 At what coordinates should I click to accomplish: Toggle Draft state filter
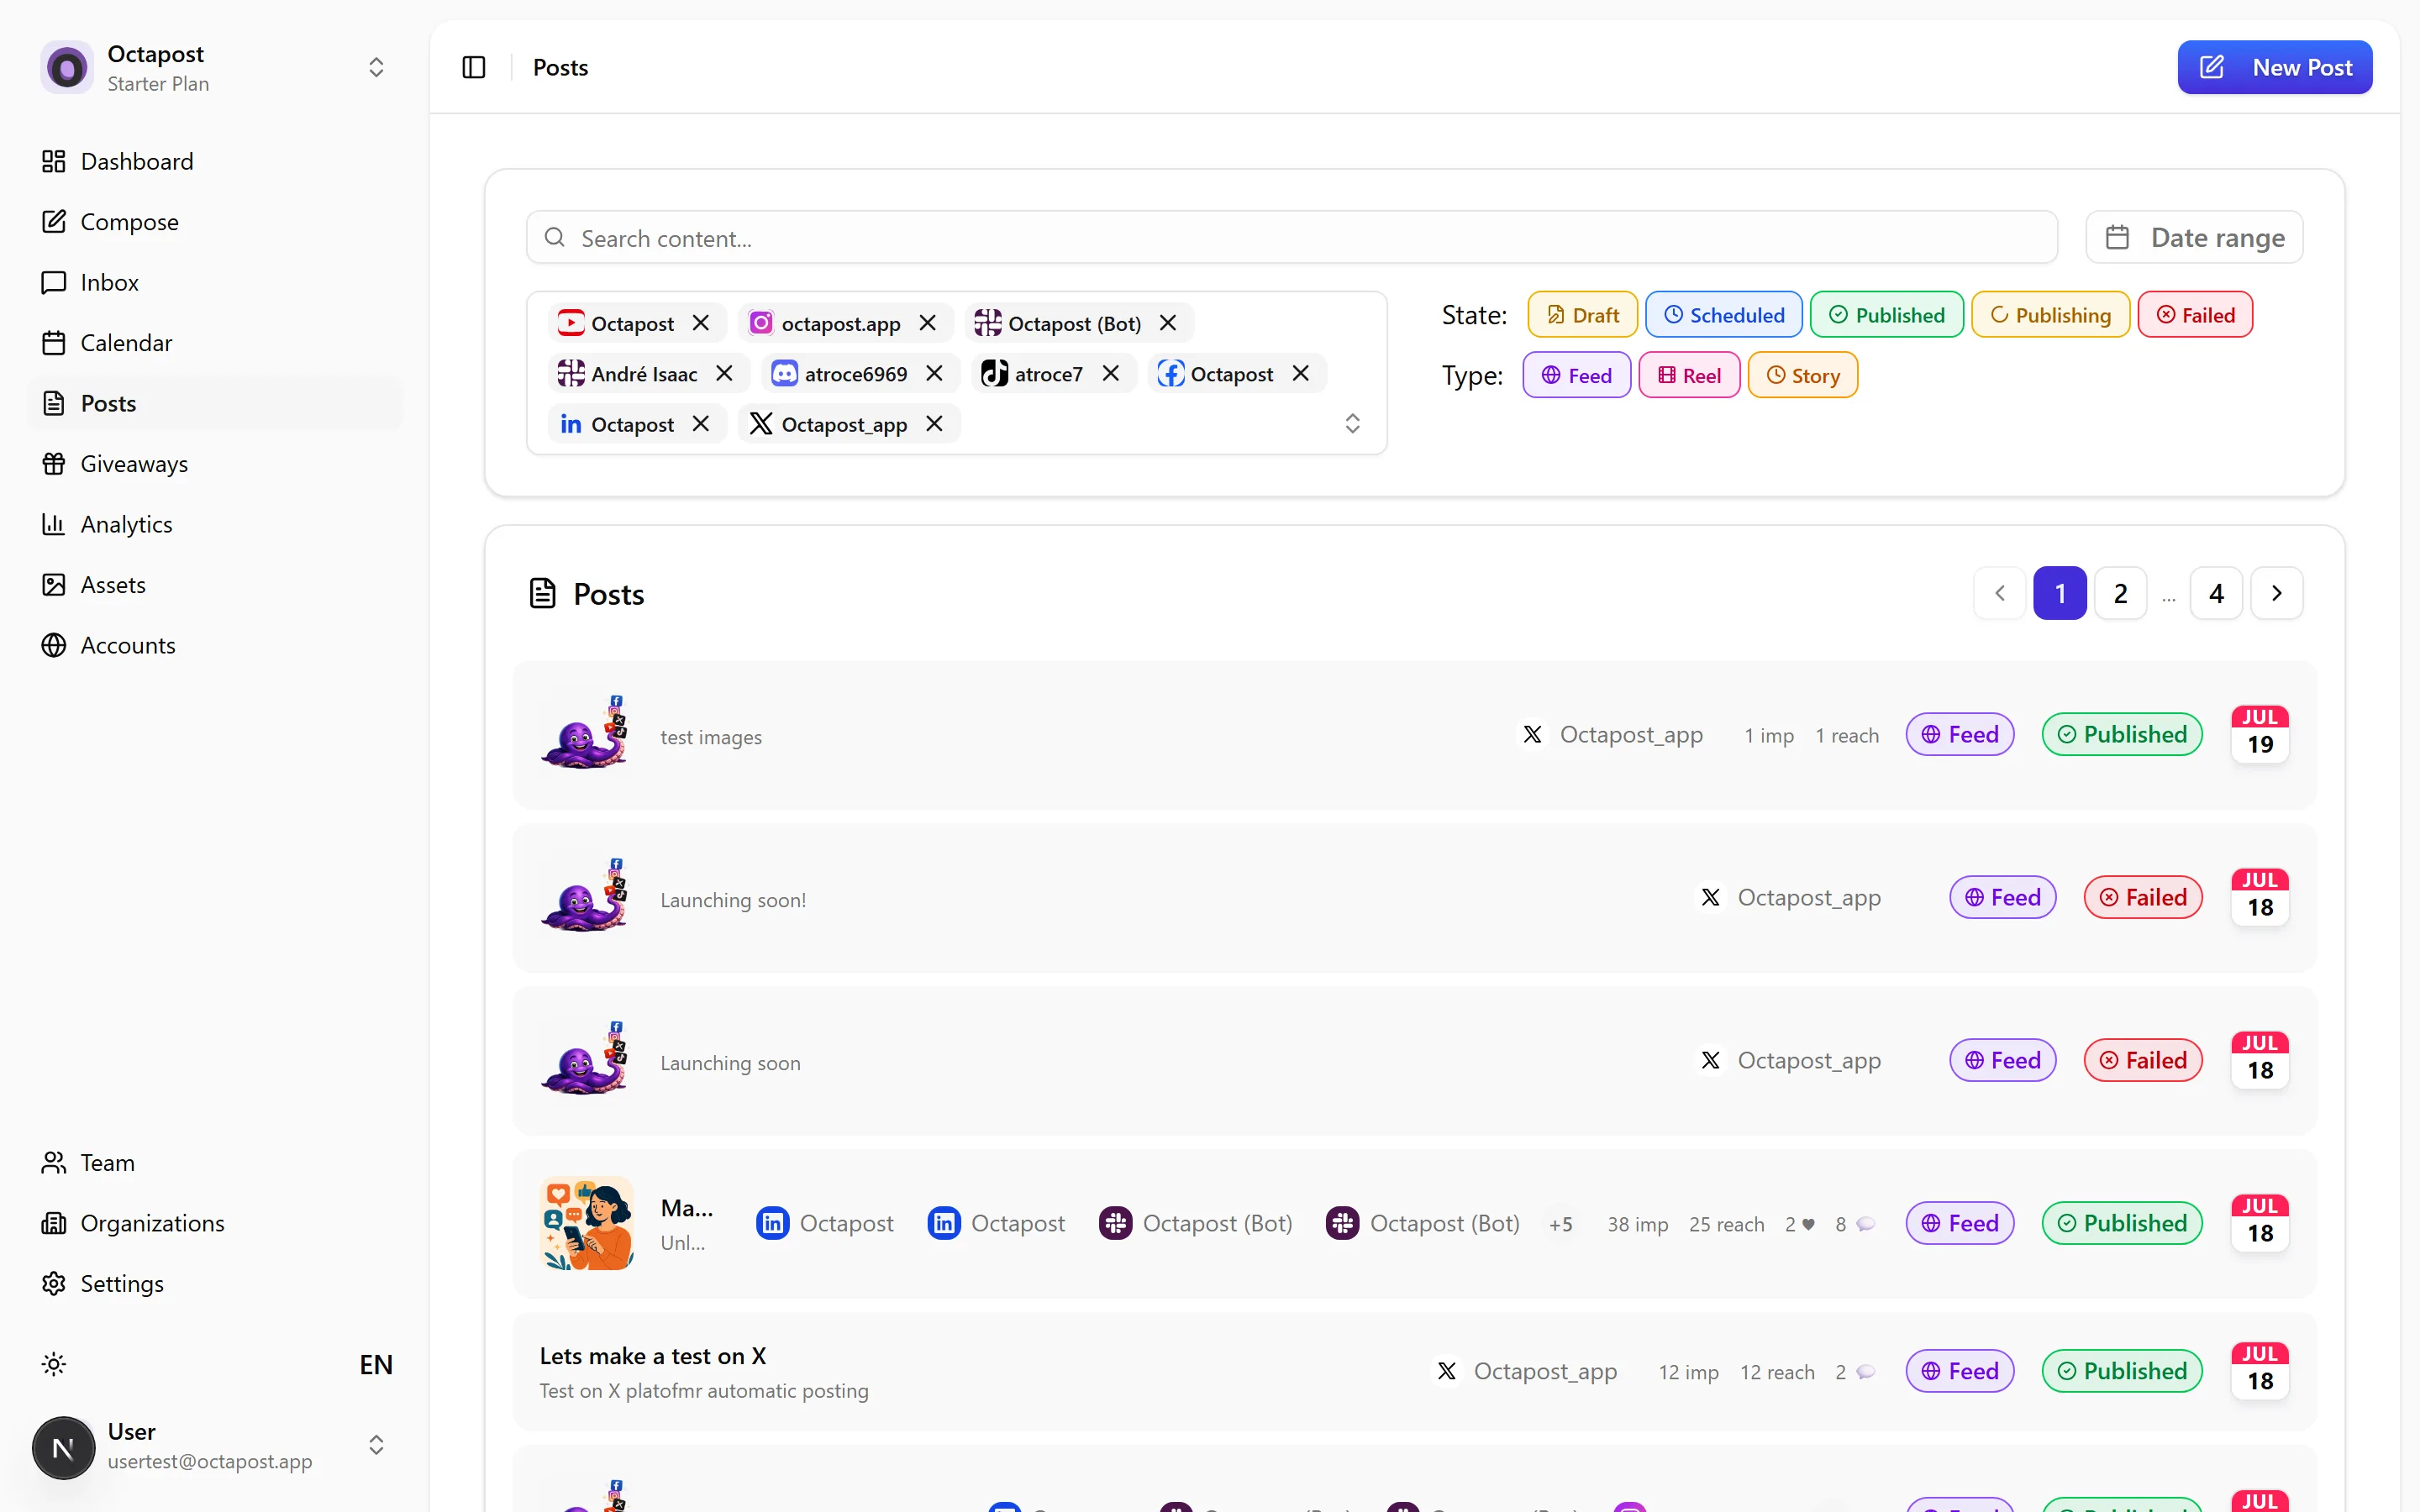(1582, 315)
